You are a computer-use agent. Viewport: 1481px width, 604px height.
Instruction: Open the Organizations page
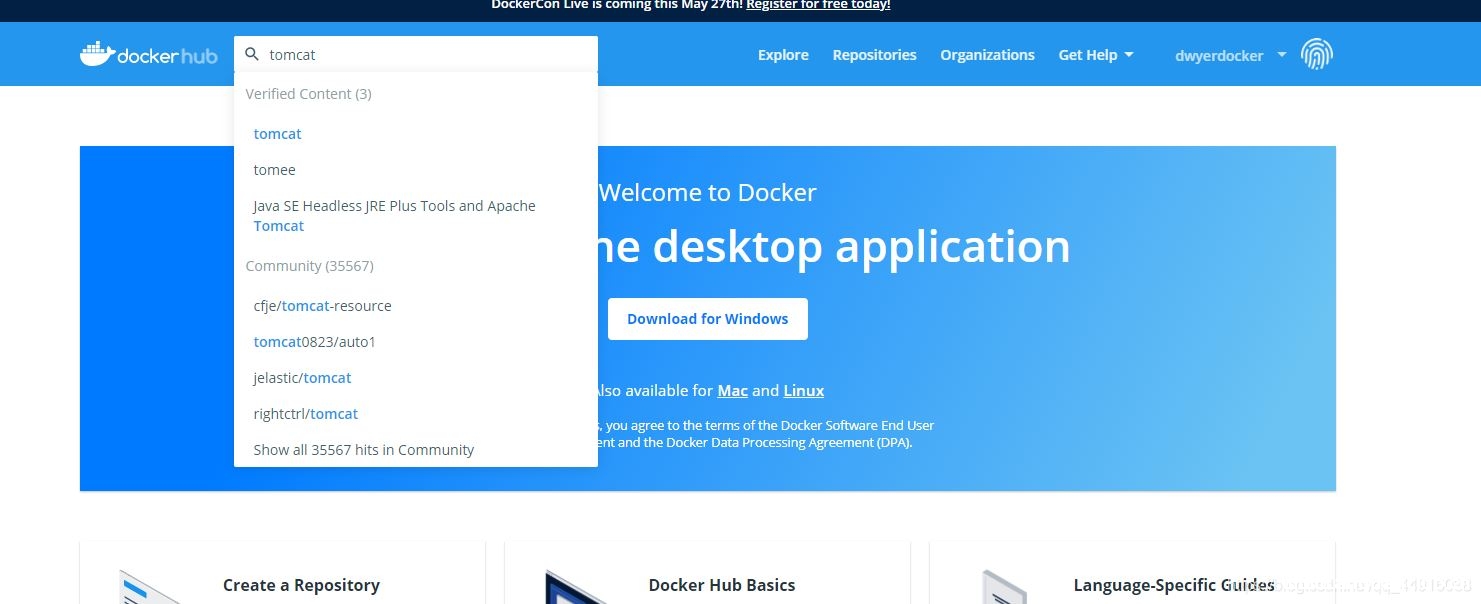click(987, 55)
